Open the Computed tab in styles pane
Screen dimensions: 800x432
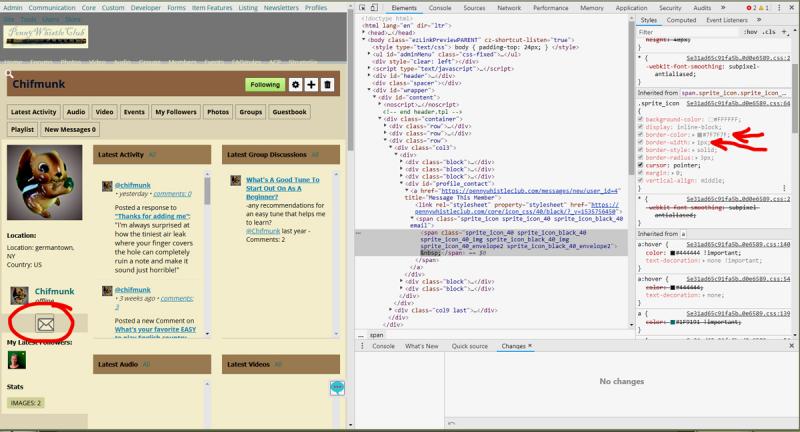(682, 20)
